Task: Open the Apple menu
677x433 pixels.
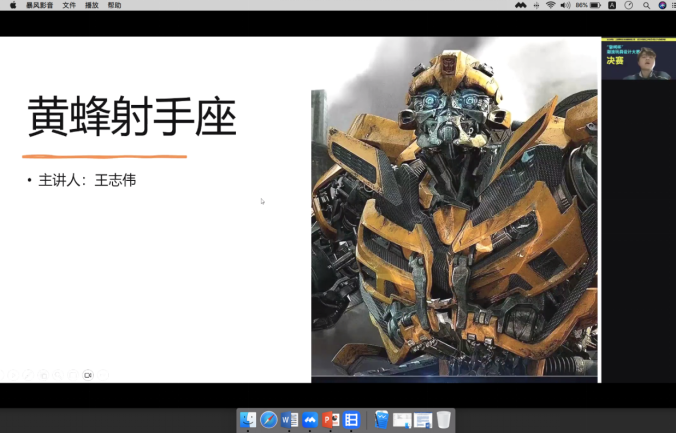Action: pyautogui.click(x=13, y=5)
